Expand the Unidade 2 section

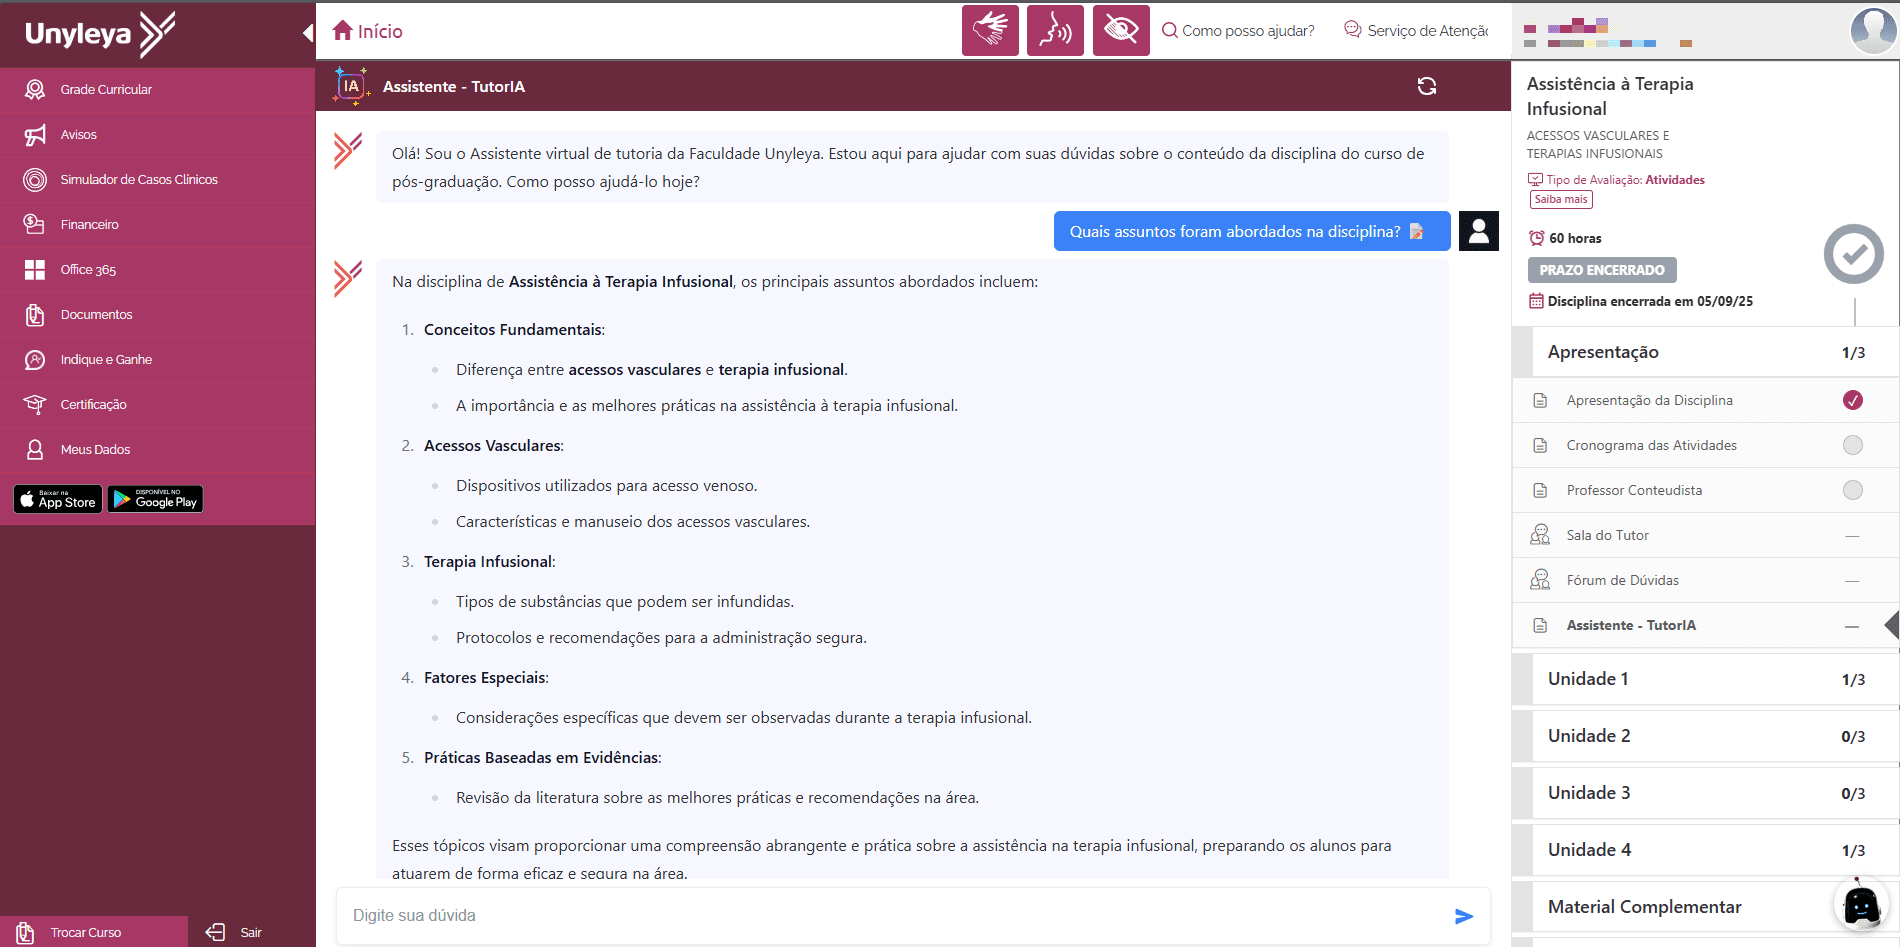coord(1705,736)
